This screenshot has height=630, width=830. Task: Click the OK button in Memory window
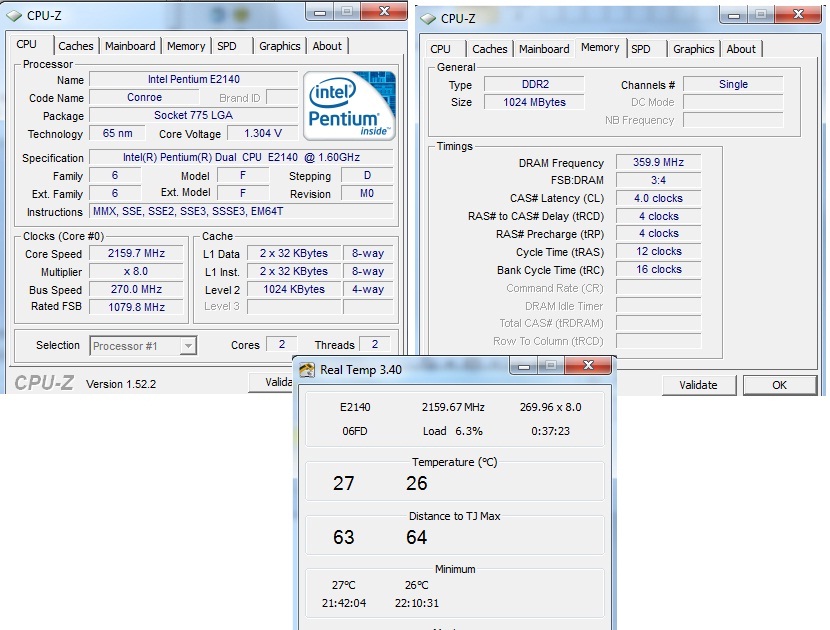[x=779, y=385]
